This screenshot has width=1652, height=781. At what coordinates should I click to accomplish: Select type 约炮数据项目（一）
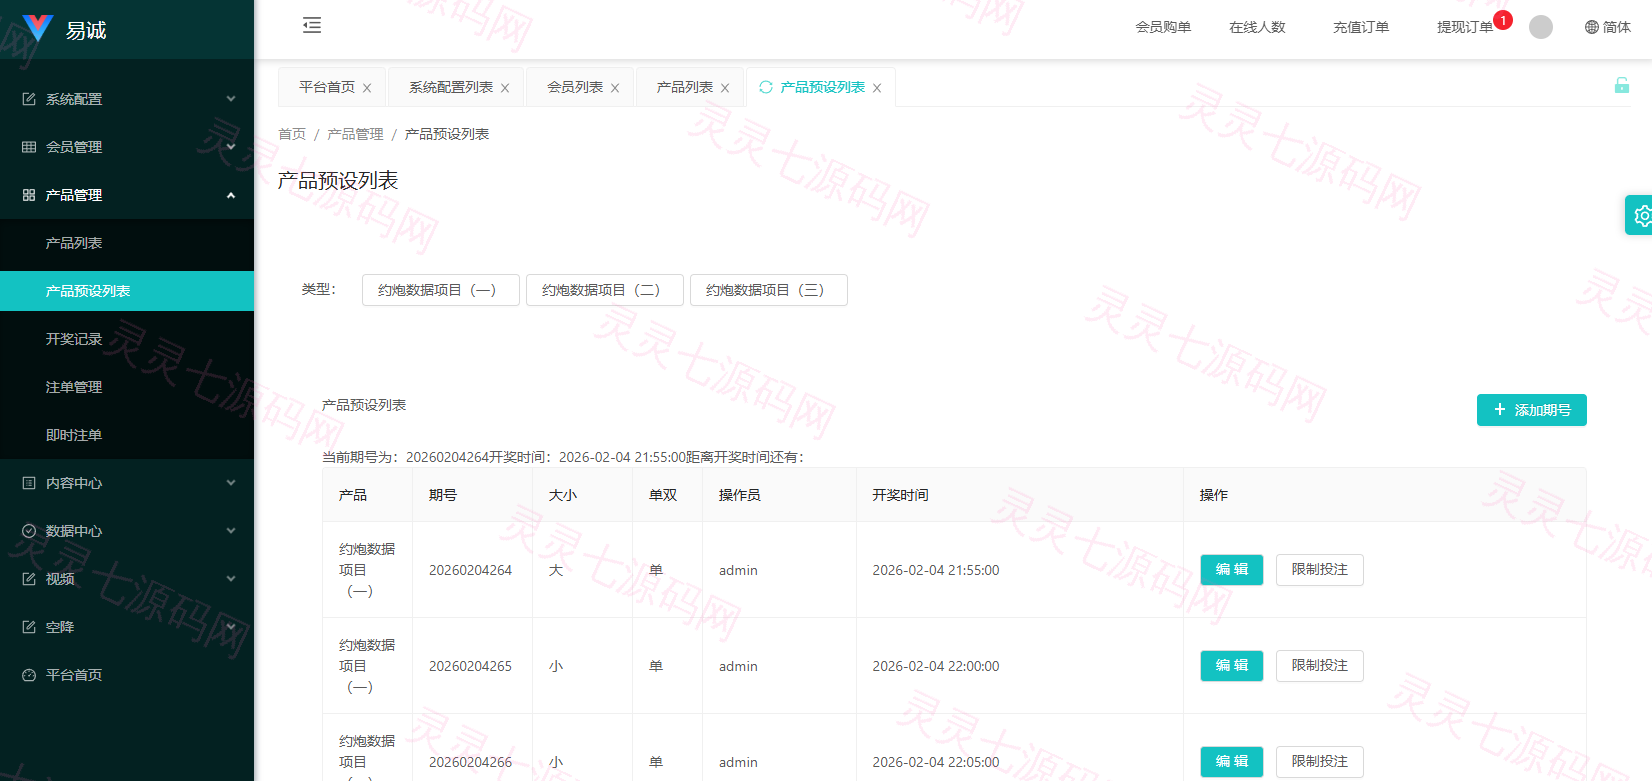pos(441,290)
